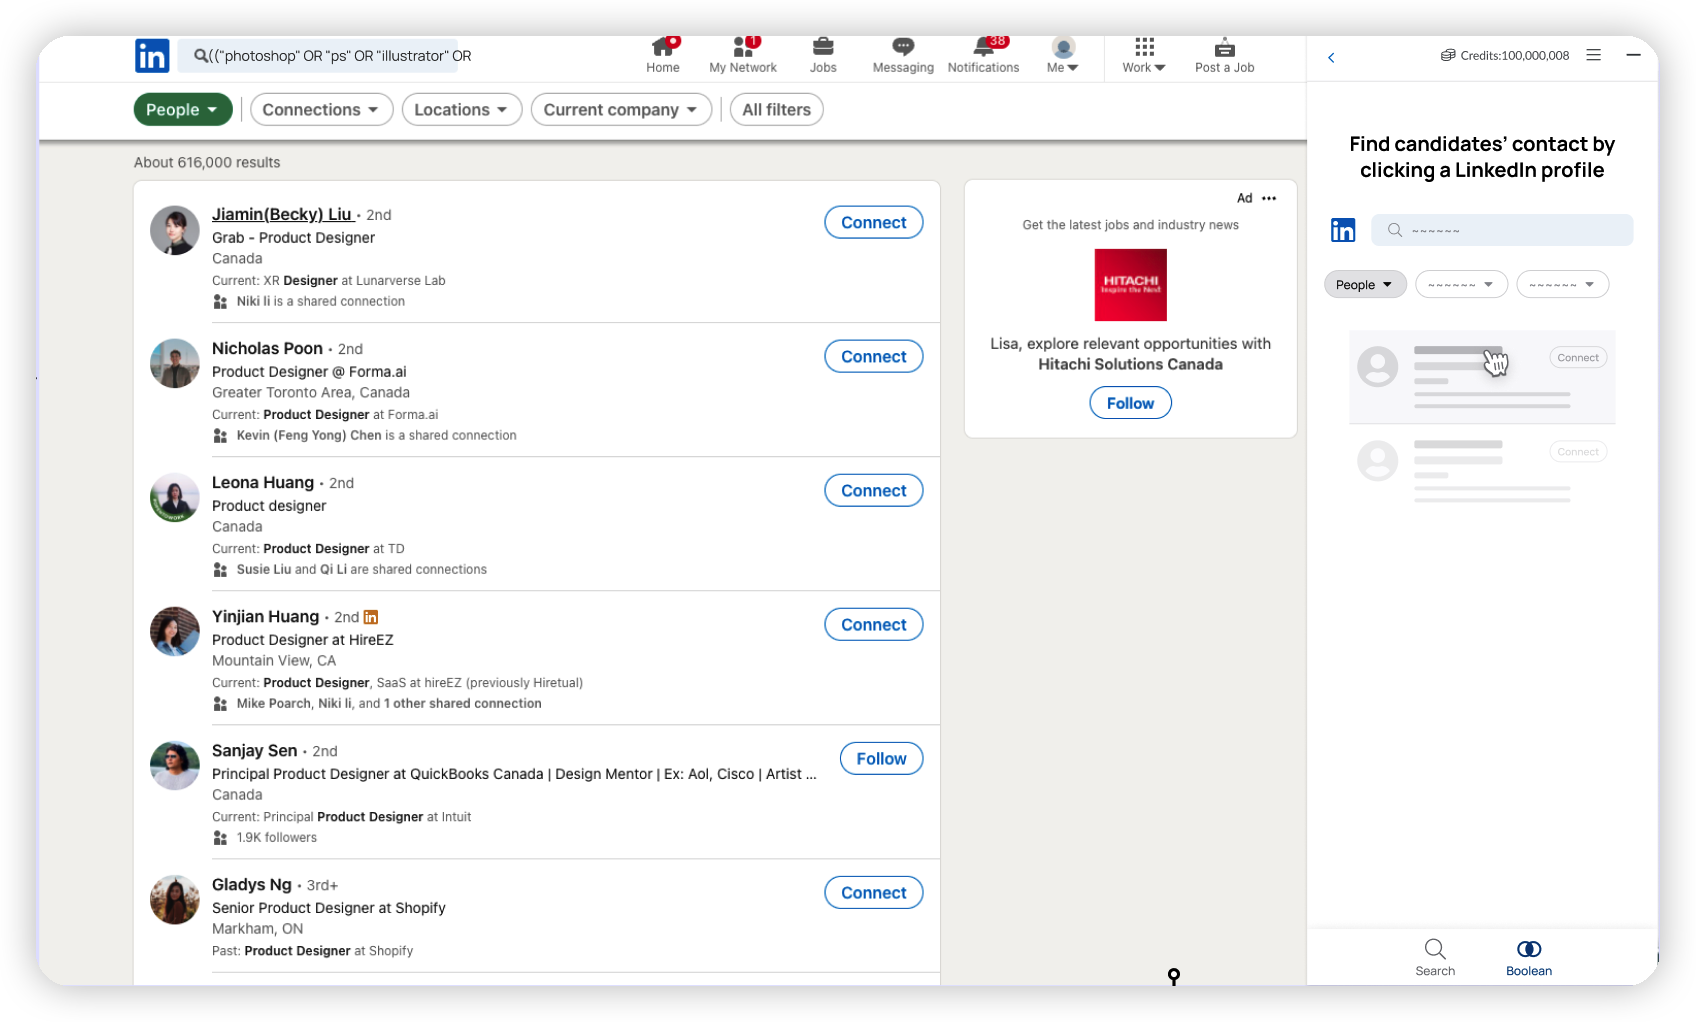
Task: Click Jiamin(Becky) Liu profile photo
Action: click(x=175, y=231)
